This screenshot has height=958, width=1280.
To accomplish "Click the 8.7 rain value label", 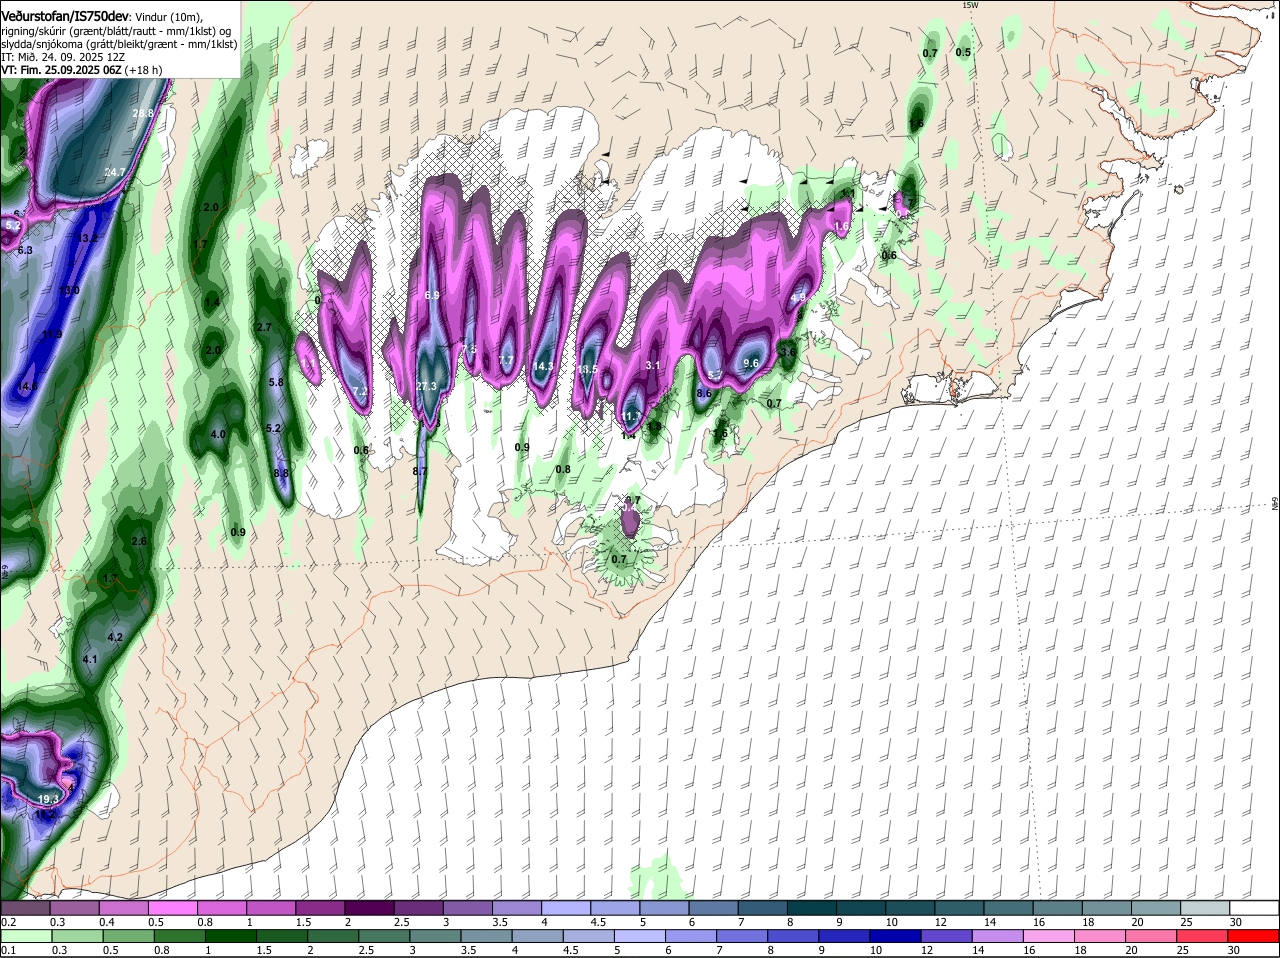I will tap(420, 471).
